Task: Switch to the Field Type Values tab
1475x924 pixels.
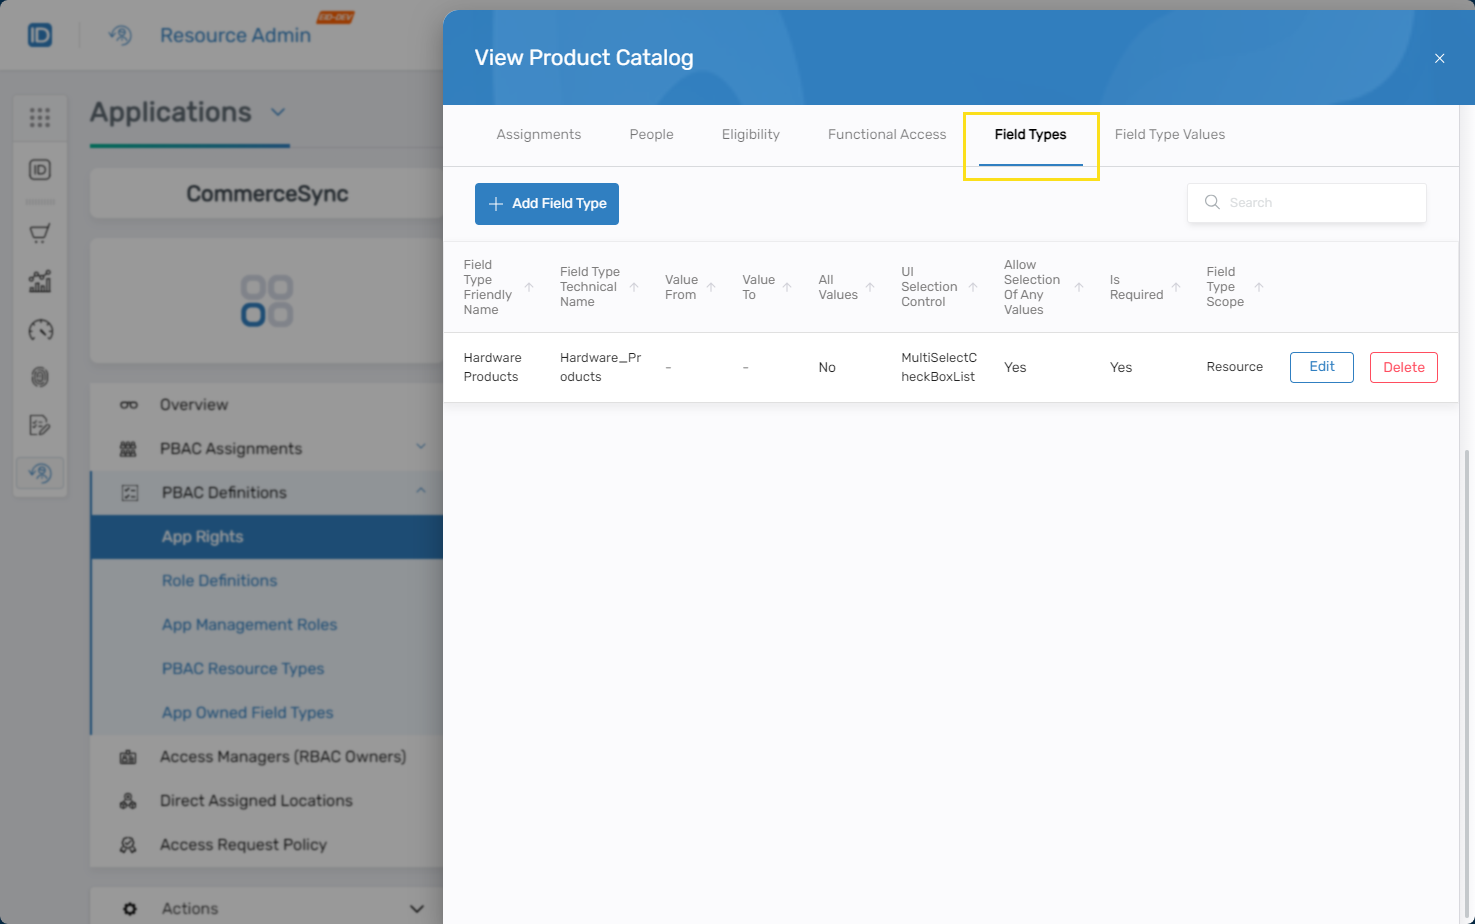Action: 1169,135
